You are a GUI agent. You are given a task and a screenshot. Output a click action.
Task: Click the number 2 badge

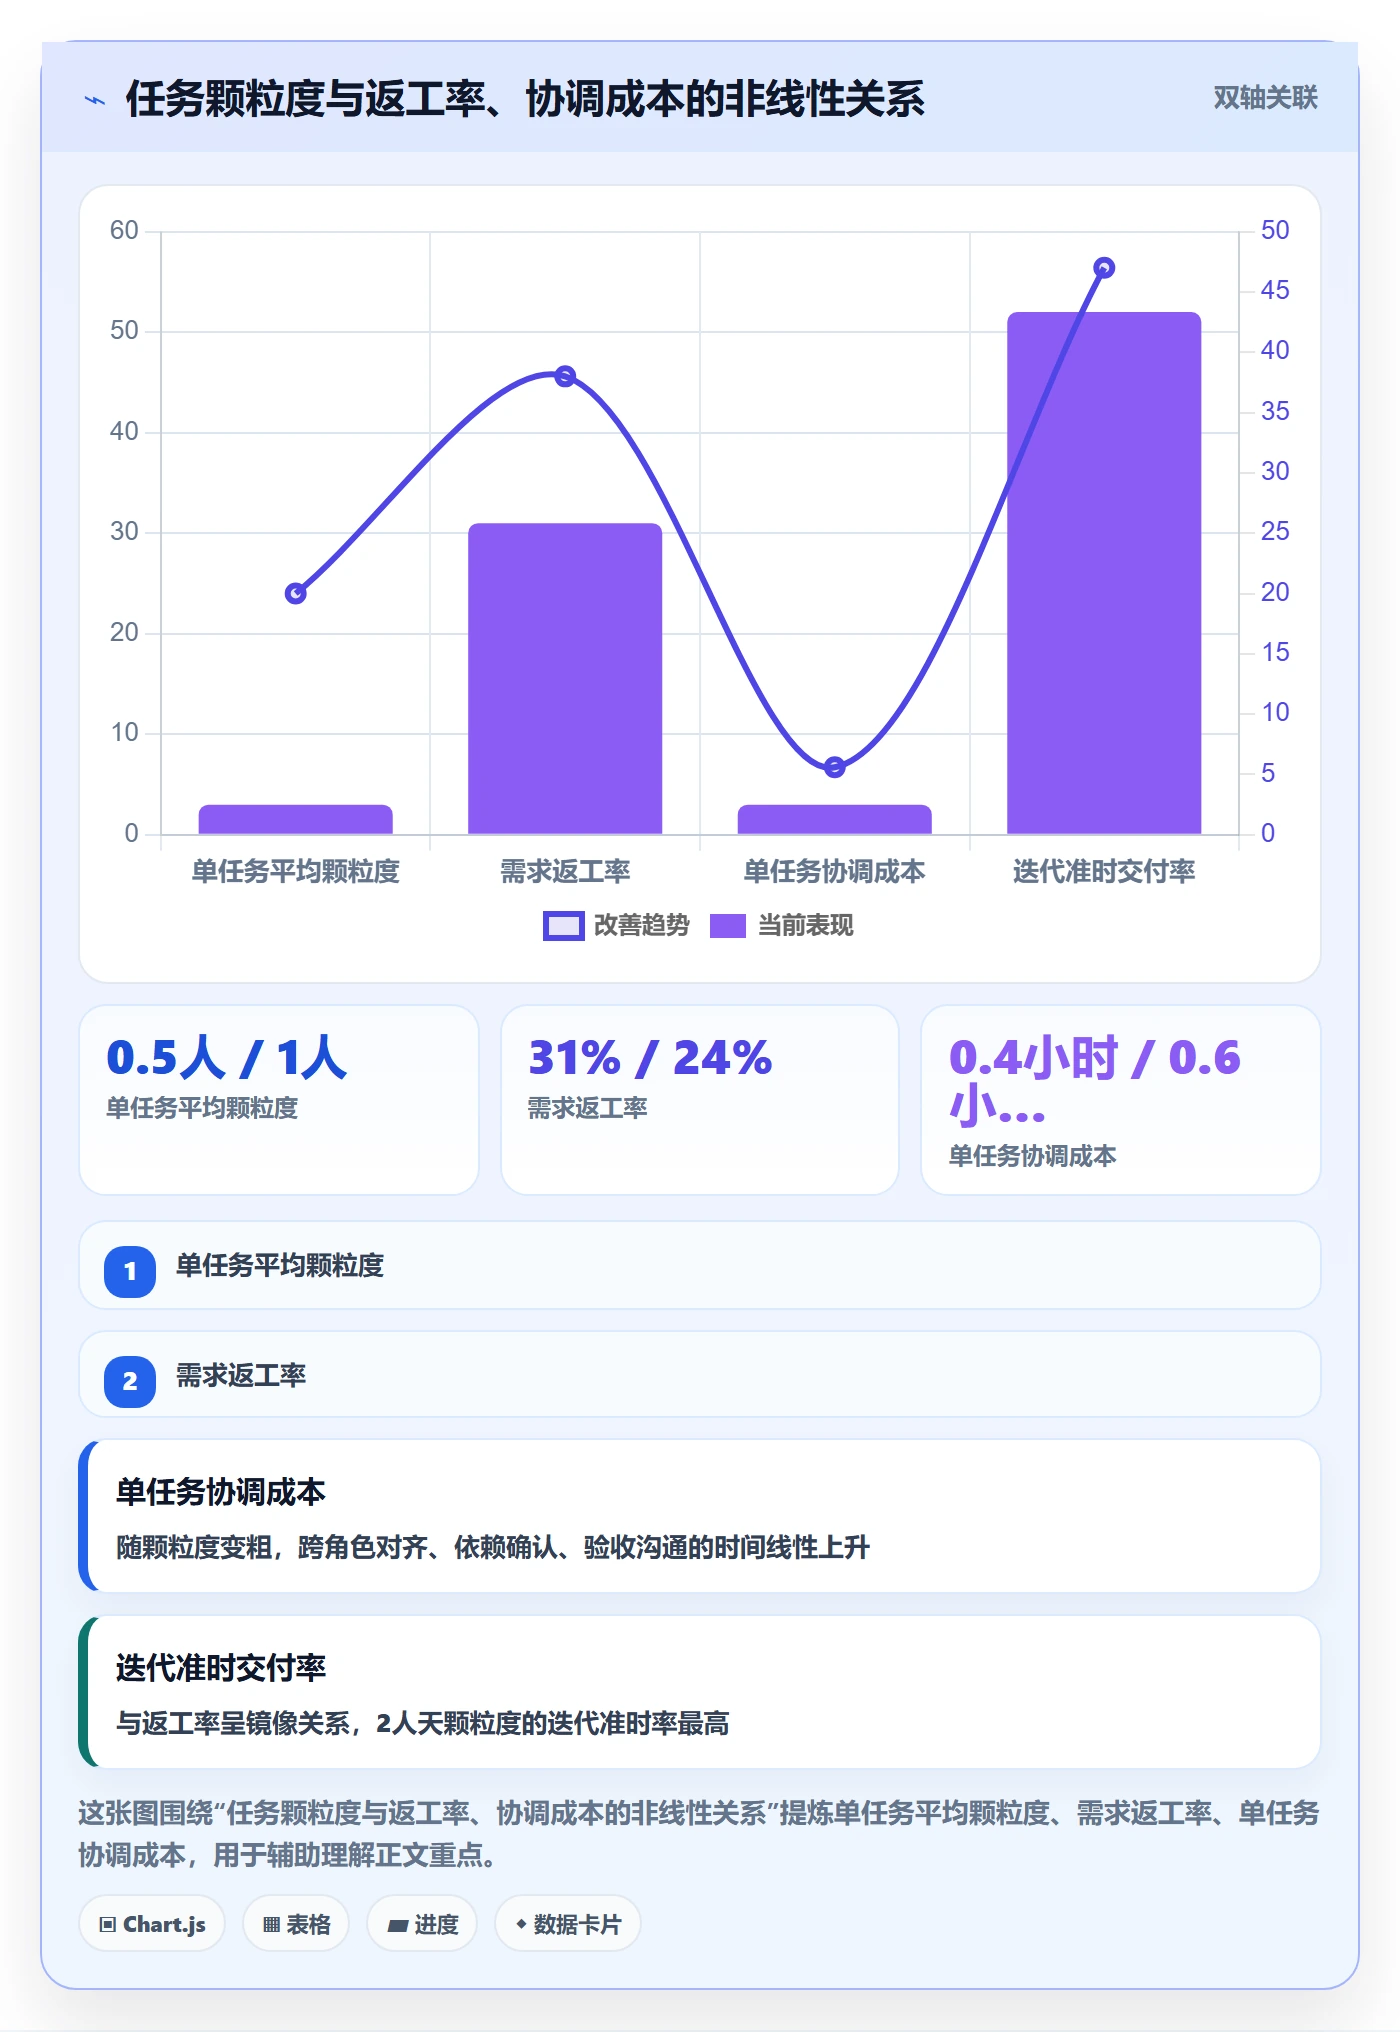[130, 1382]
